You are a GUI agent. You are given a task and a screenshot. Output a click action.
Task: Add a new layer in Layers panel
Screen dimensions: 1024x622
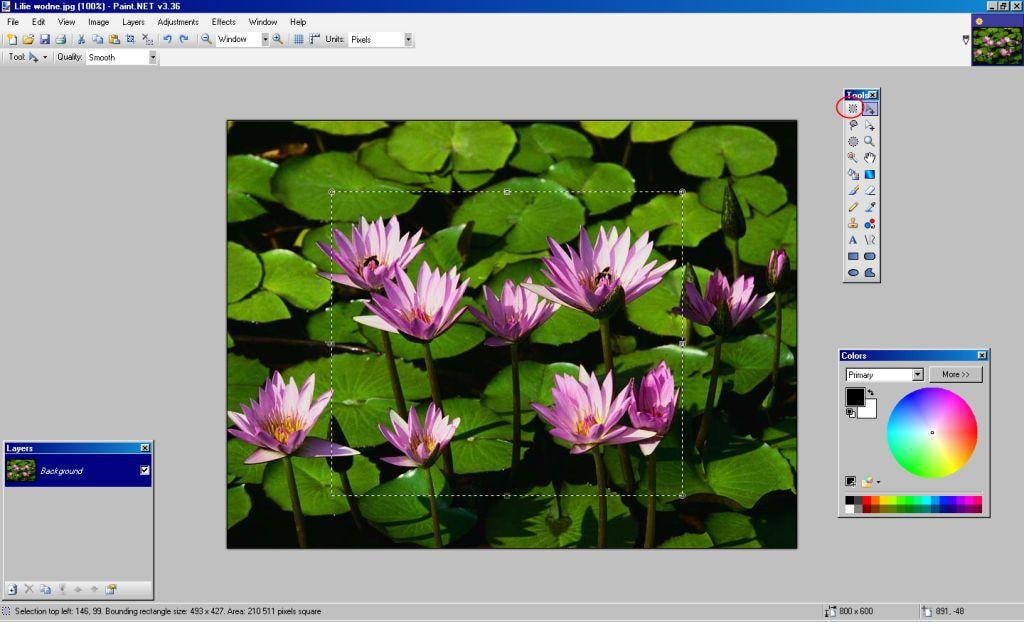click(x=12, y=589)
